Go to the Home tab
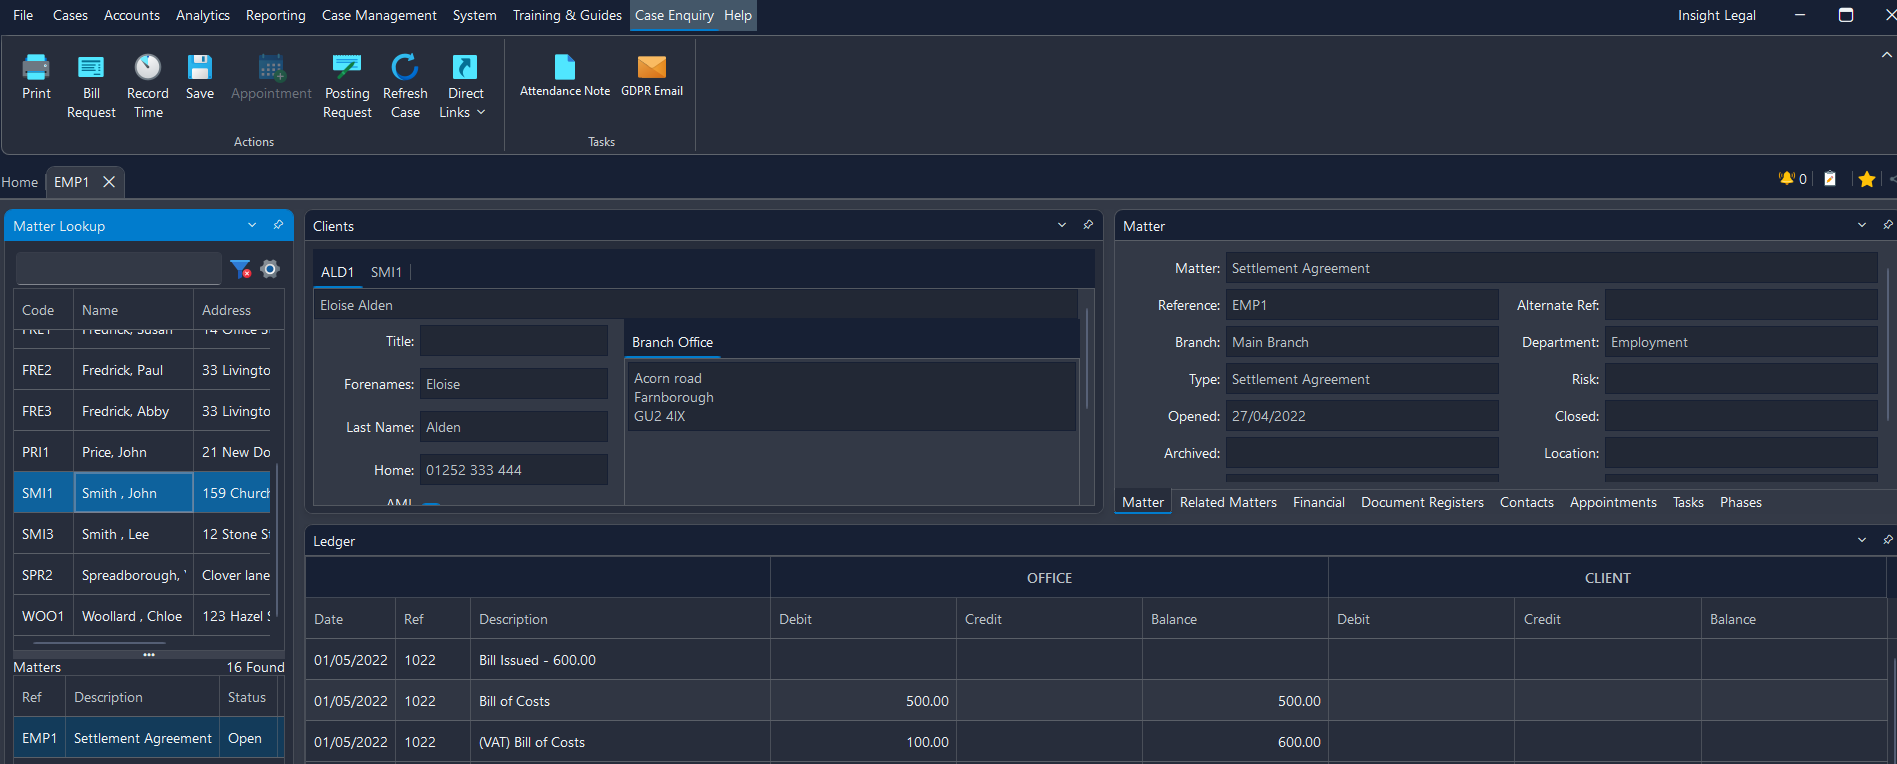The image size is (1897, 764). (x=19, y=182)
